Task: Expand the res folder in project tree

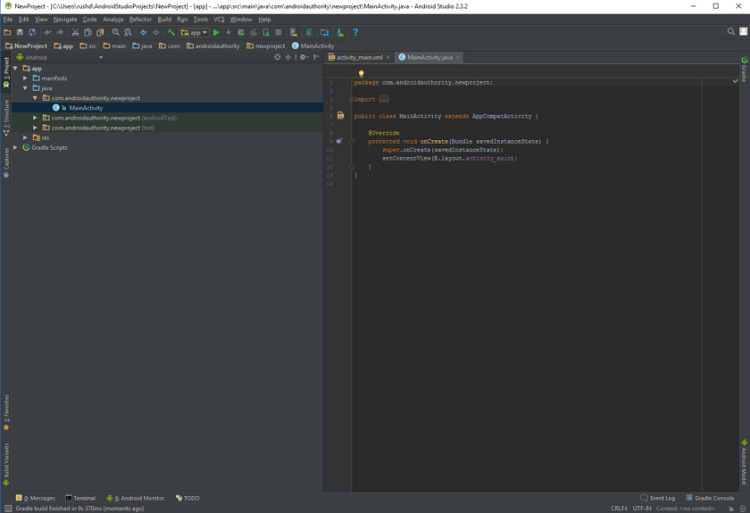Action: point(25,138)
